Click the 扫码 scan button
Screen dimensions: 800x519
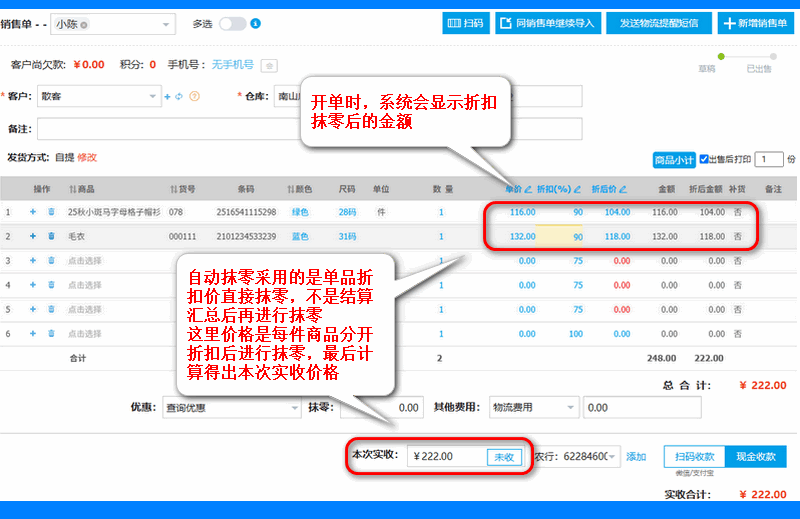tap(465, 23)
